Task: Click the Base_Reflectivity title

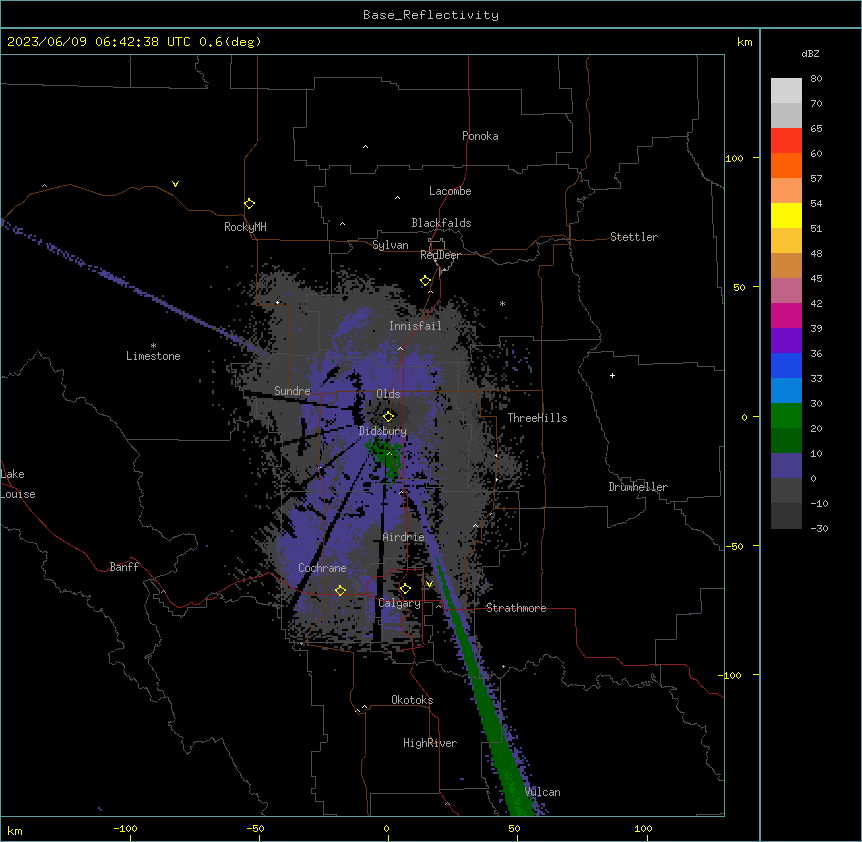Action: (x=431, y=15)
